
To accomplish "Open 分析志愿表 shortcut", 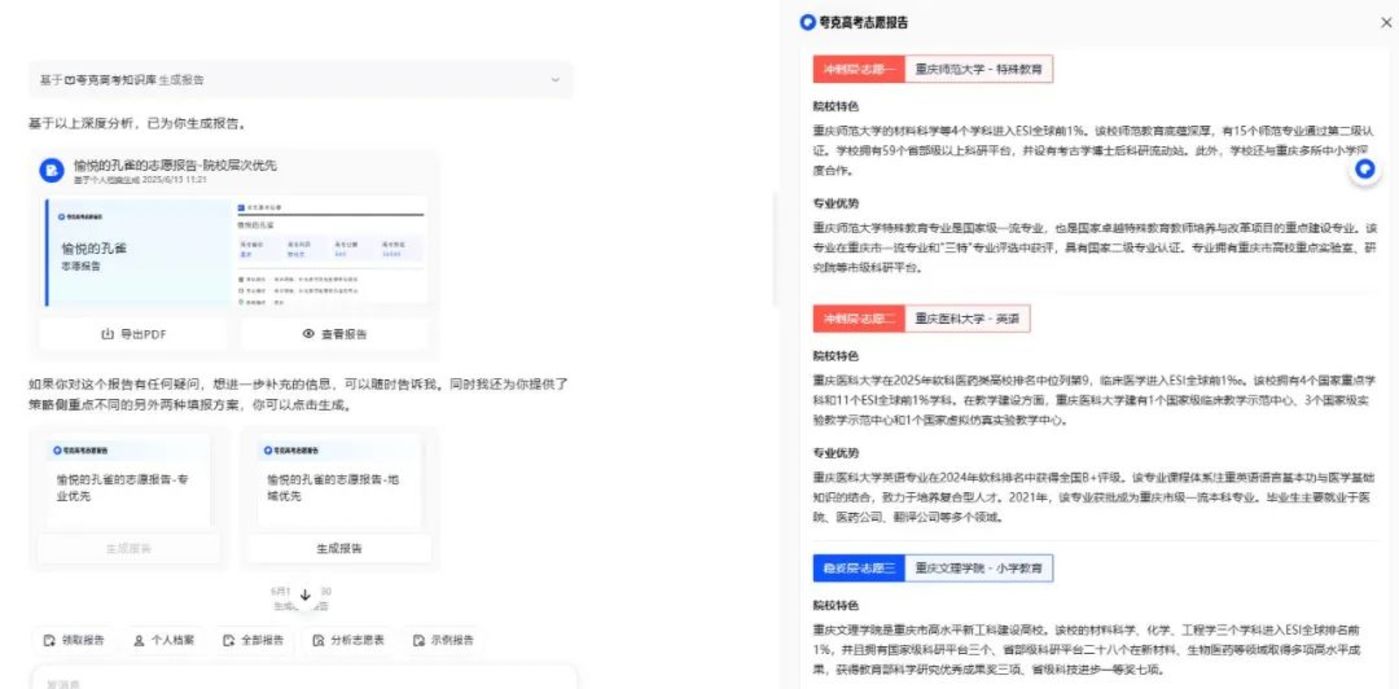I will 348,640.
